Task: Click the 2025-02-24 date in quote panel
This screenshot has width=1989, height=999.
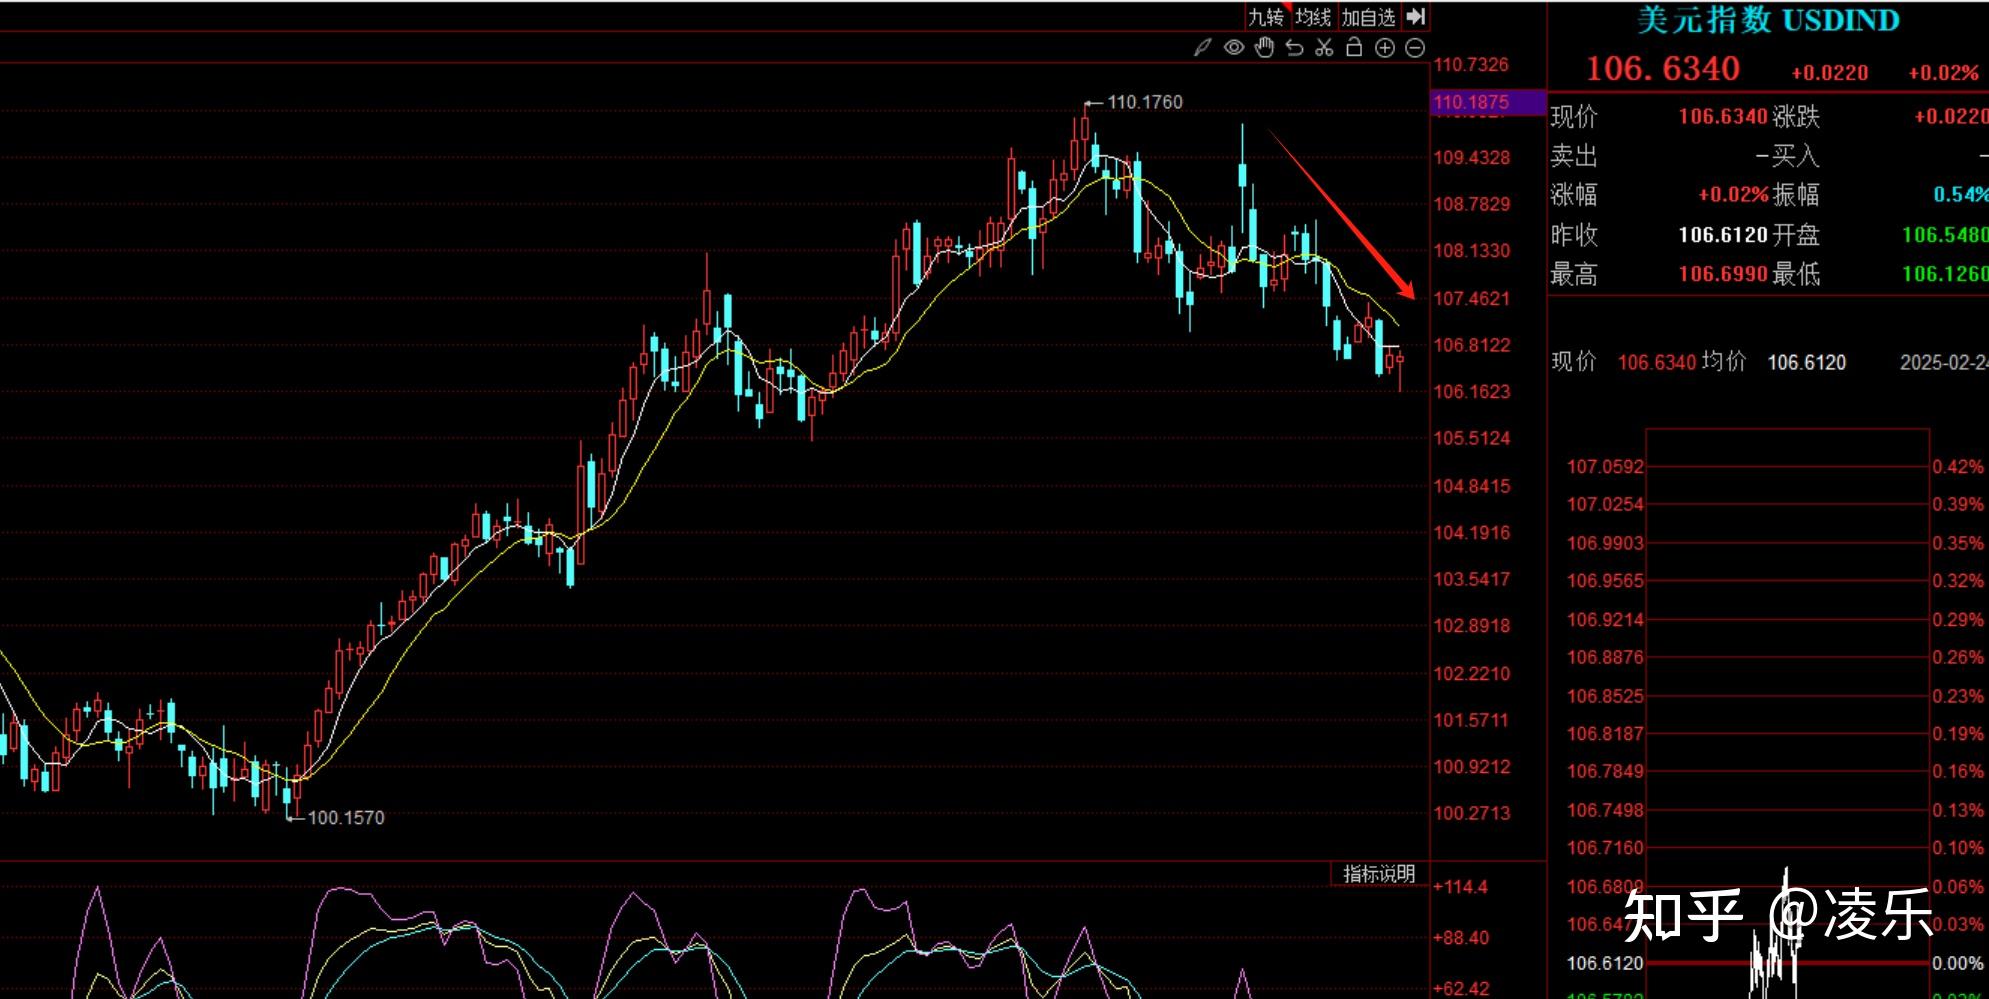Action: (1943, 362)
